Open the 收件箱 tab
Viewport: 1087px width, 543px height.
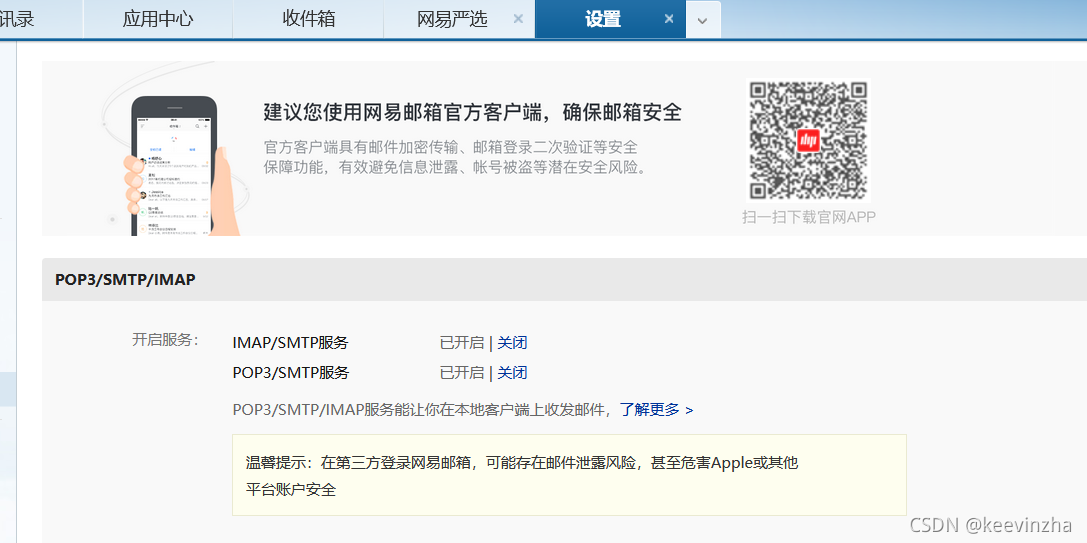point(308,19)
